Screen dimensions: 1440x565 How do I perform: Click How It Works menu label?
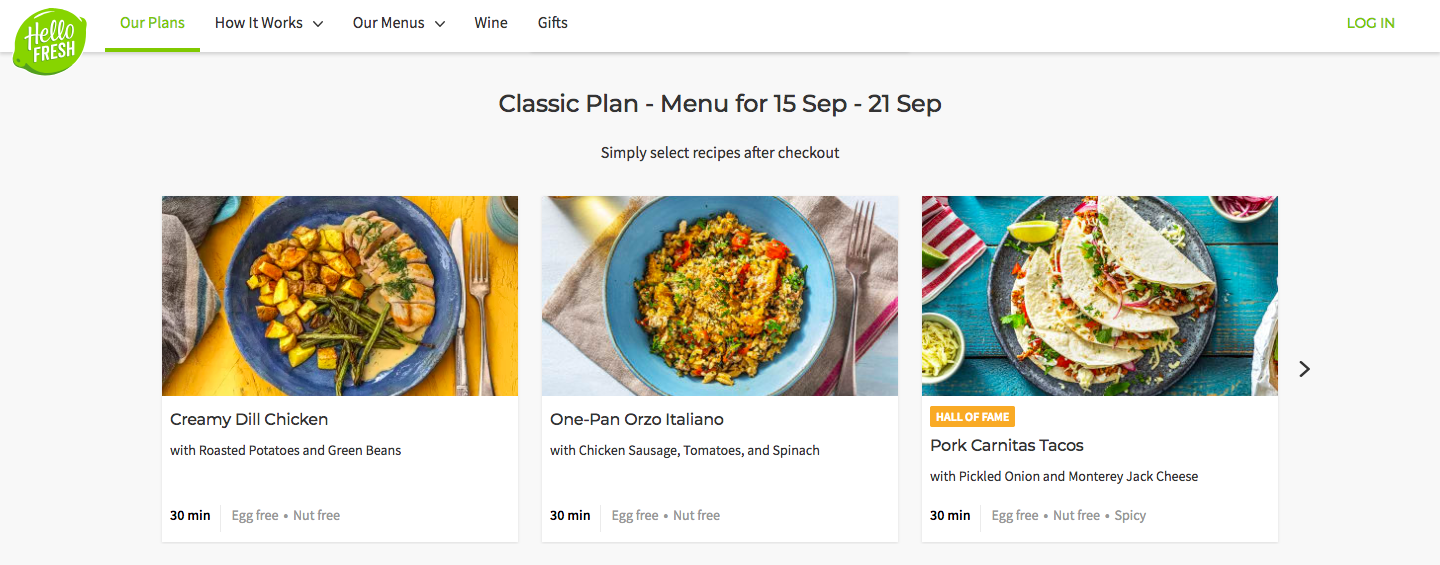pos(259,23)
